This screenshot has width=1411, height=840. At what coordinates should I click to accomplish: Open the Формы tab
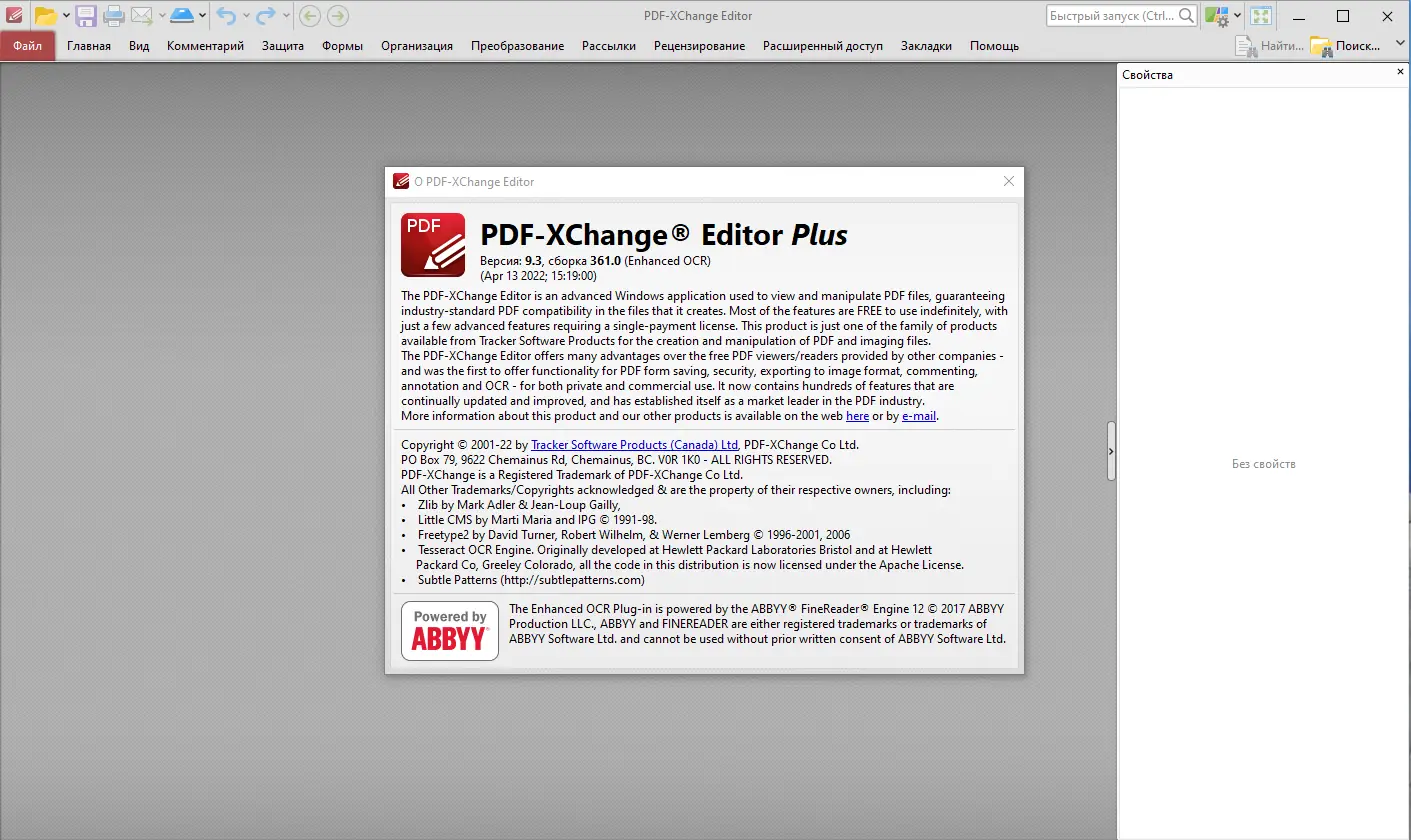pyautogui.click(x=343, y=46)
